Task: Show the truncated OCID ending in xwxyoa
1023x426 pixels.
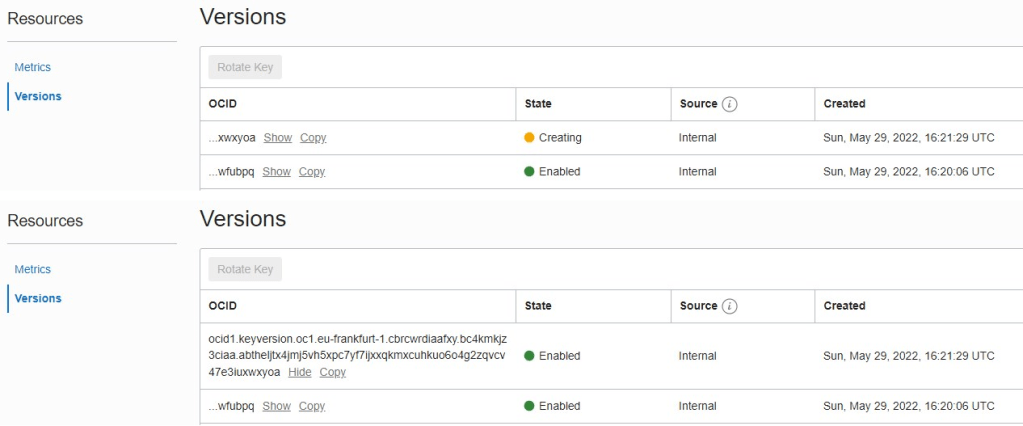Action: 277,138
